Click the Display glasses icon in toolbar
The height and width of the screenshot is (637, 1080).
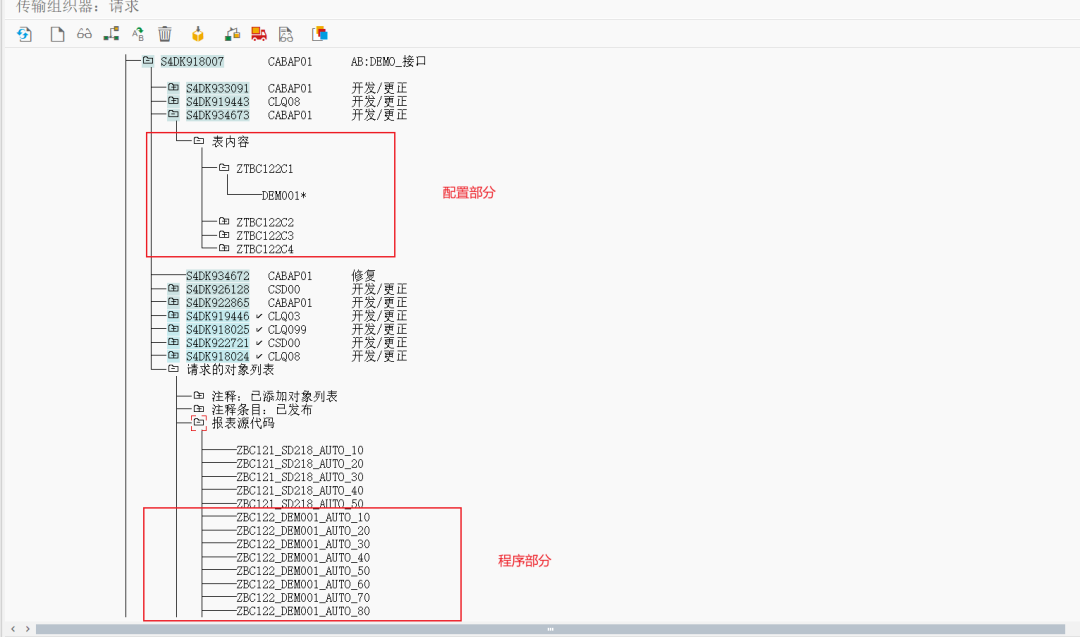tap(84, 33)
